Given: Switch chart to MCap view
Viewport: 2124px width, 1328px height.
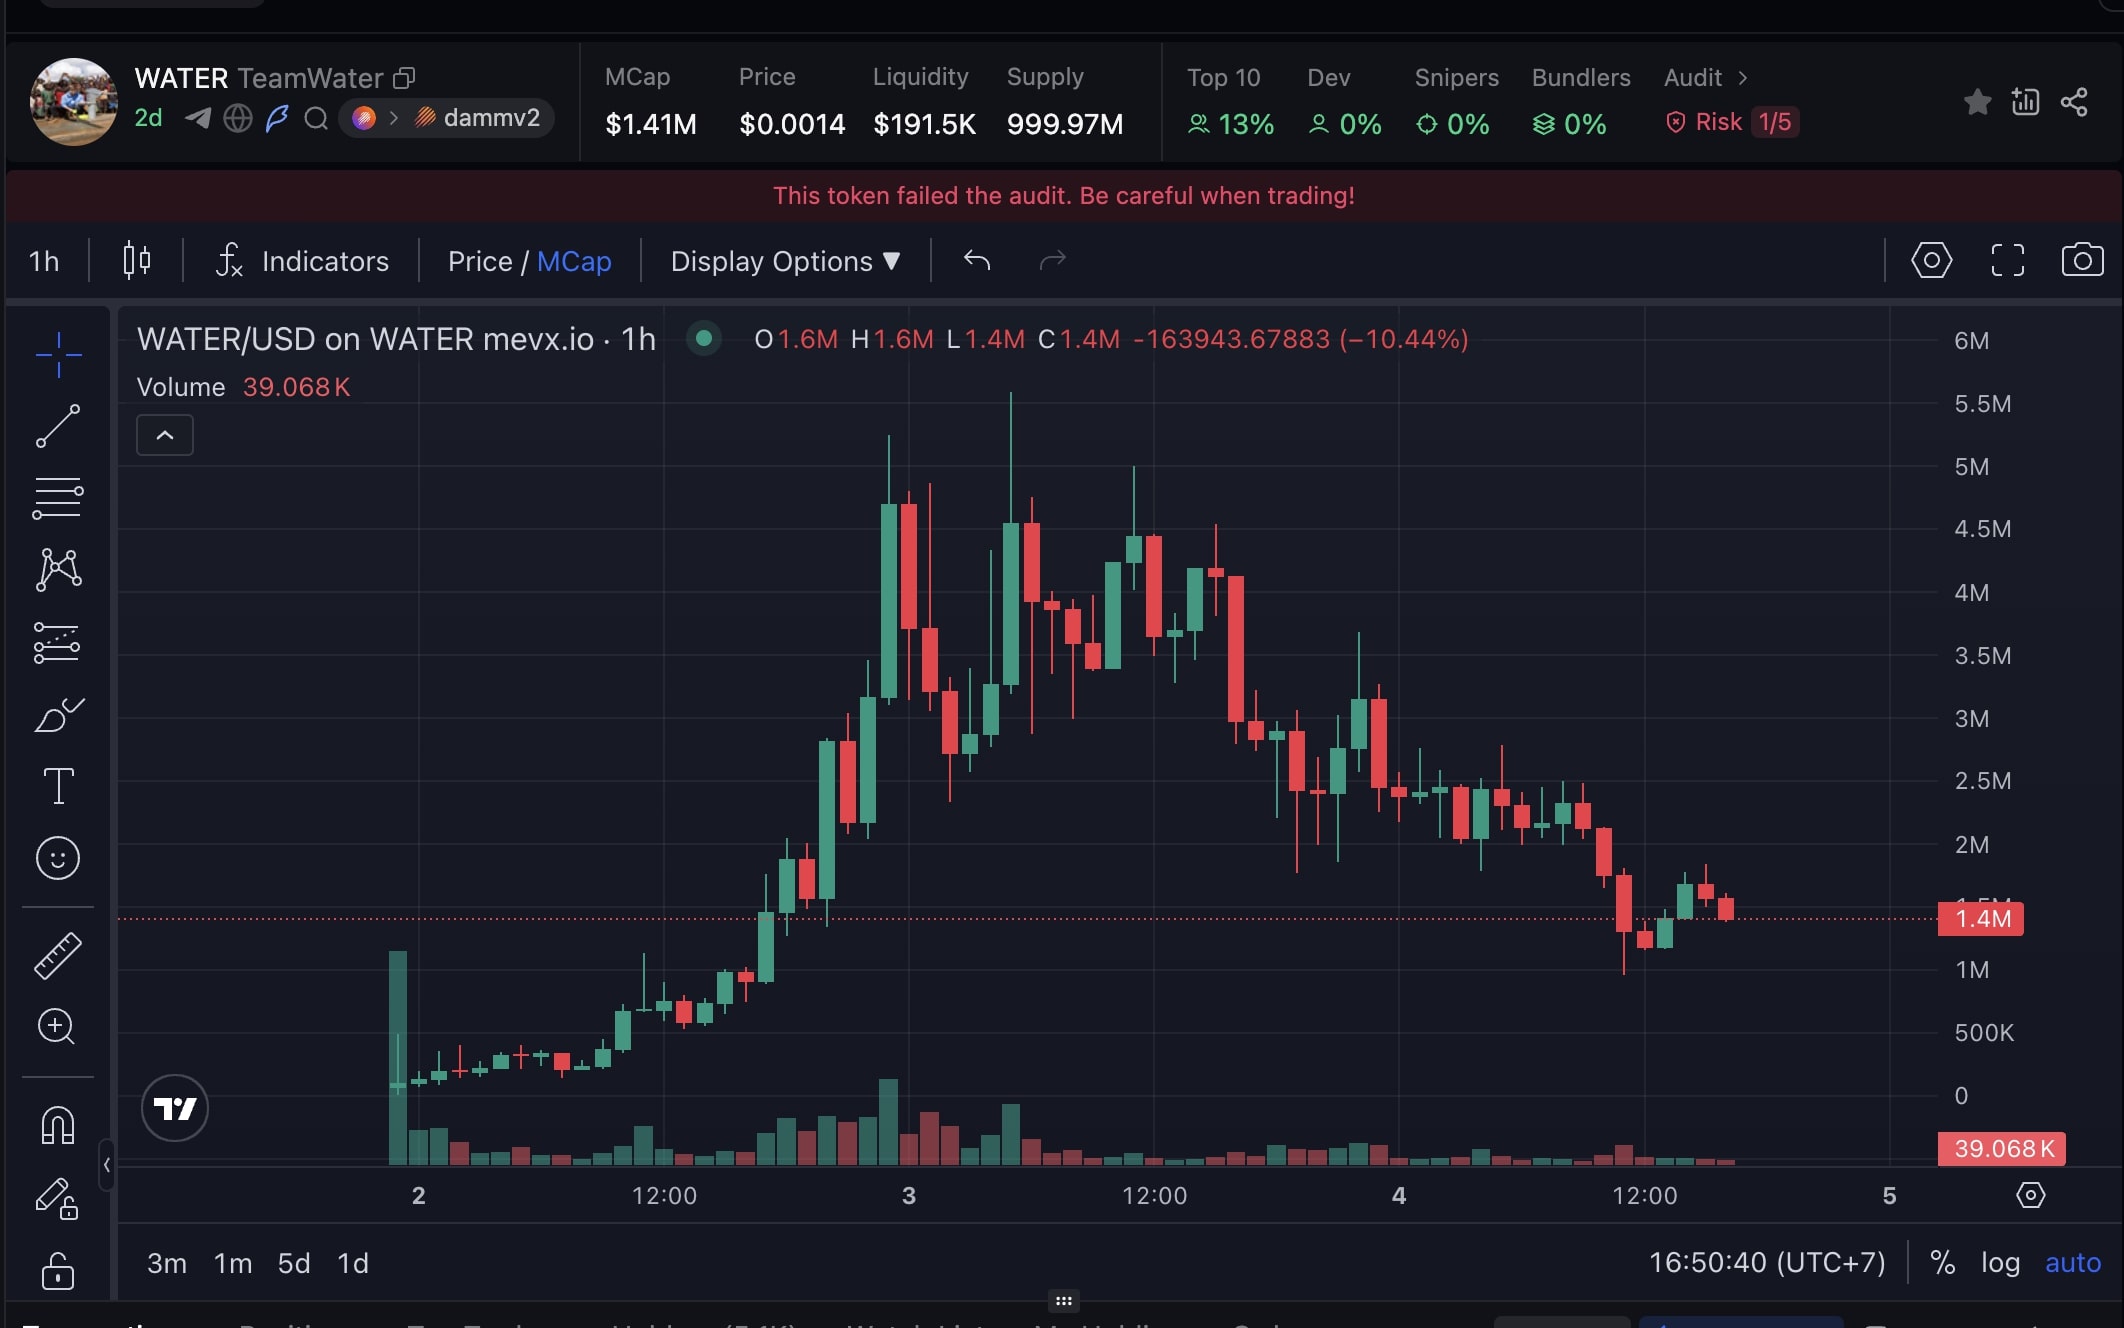Looking at the screenshot, I should pos(574,261).
